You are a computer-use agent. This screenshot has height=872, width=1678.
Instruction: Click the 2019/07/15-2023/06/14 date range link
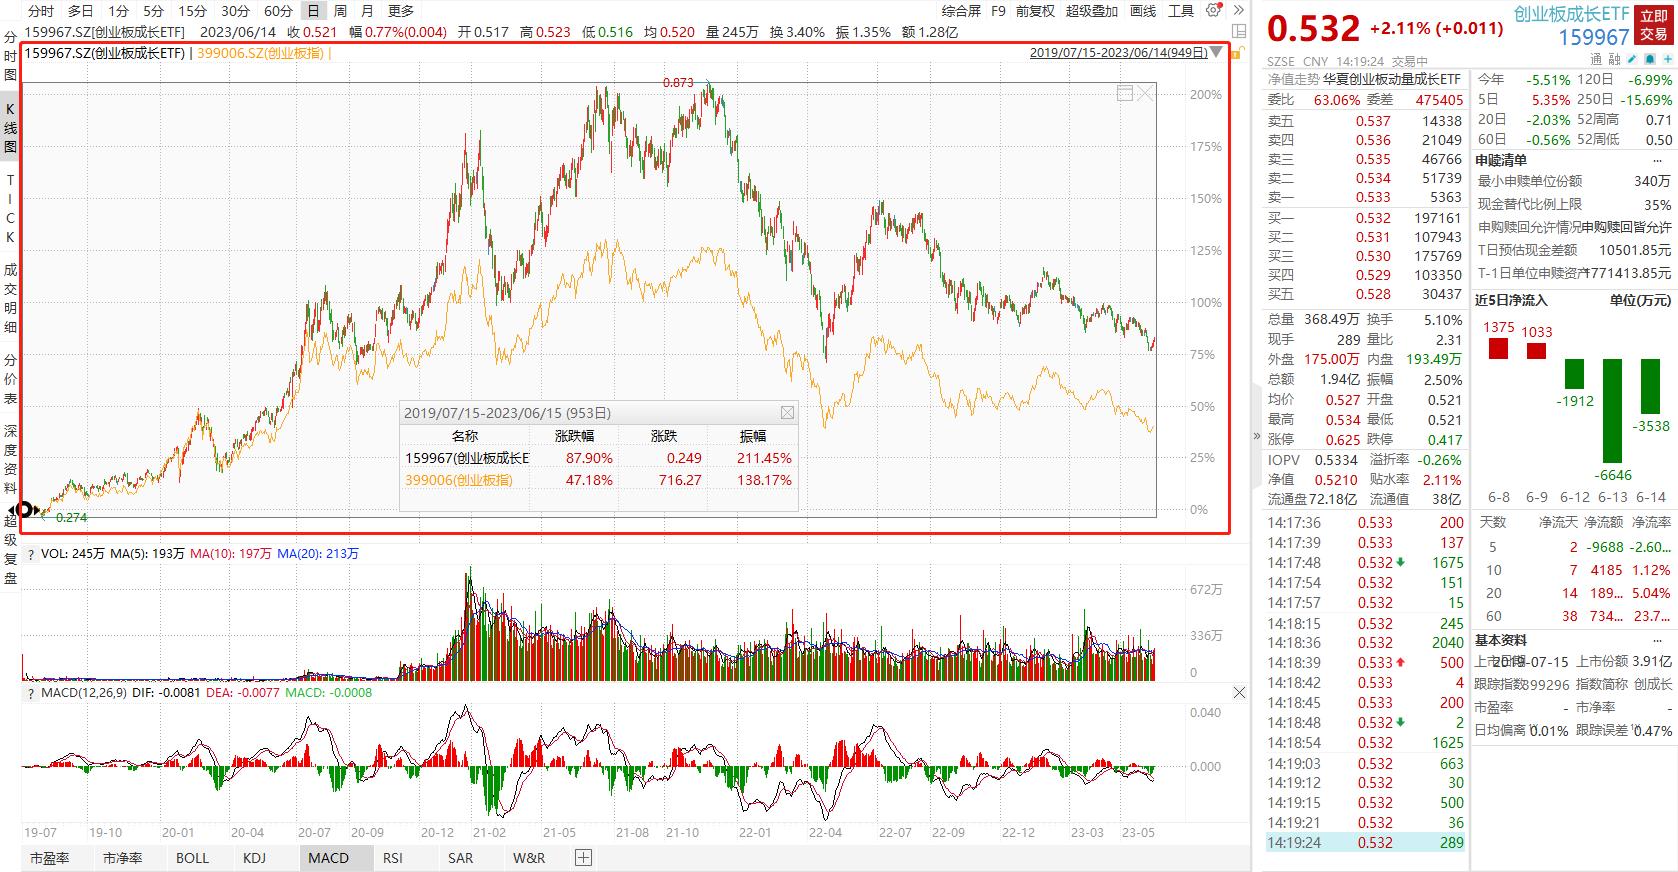tap(1118, 52)
